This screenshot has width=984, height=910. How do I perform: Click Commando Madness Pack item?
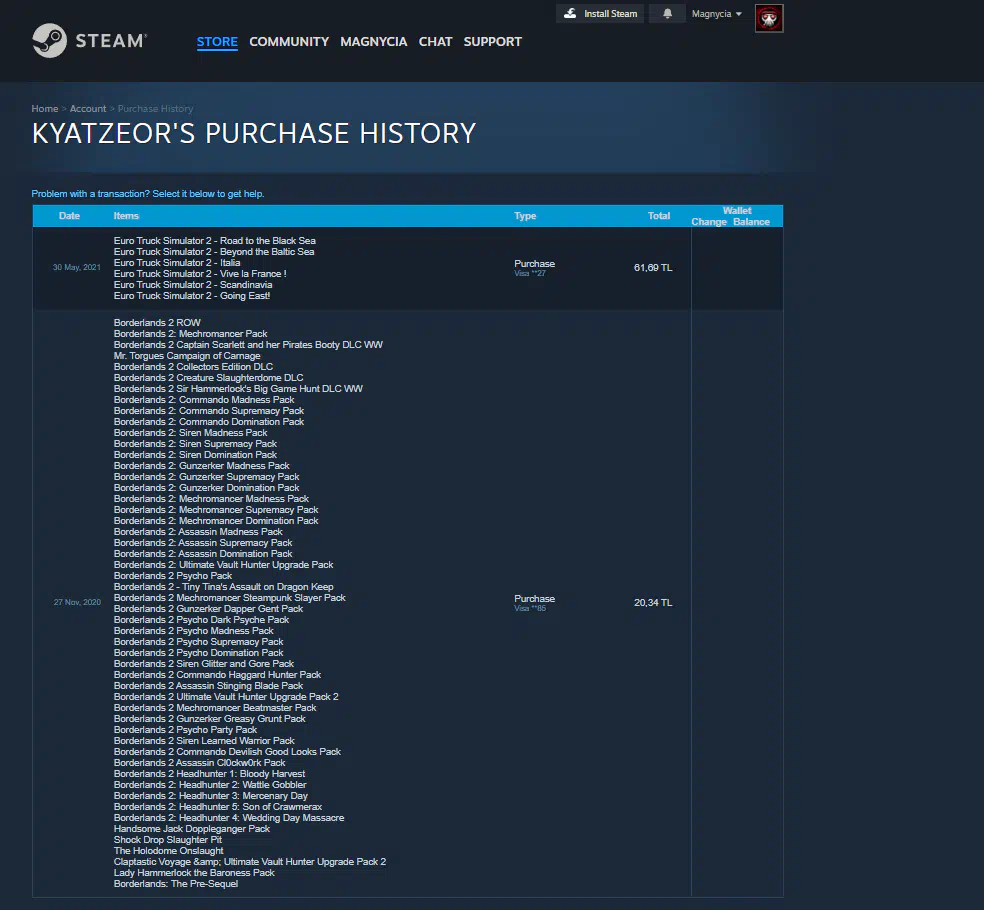tap(204, 400)
